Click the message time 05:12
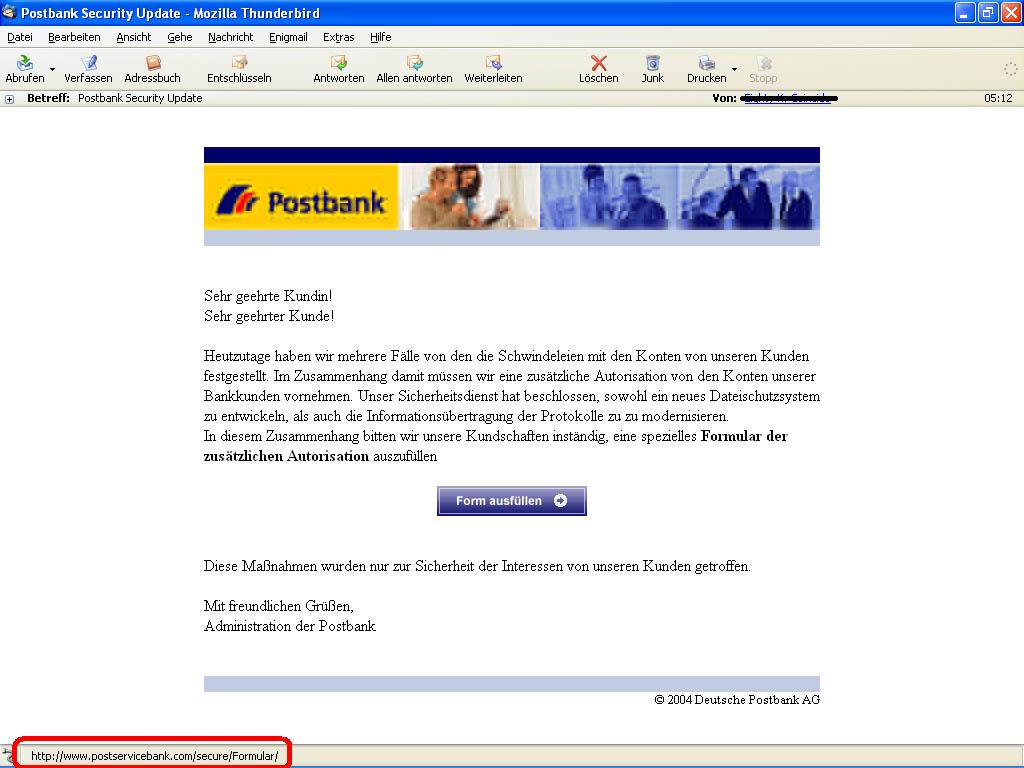This screenshot has height=768, width=1024. [998, 98]
